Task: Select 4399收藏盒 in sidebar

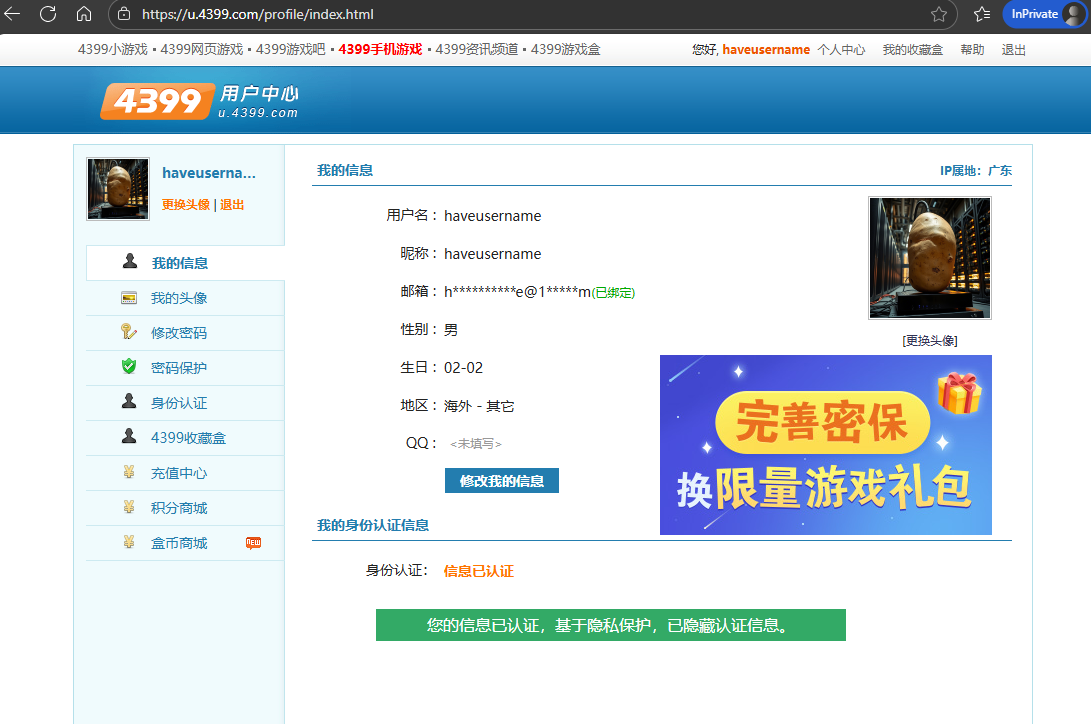Action: [181, 438]
